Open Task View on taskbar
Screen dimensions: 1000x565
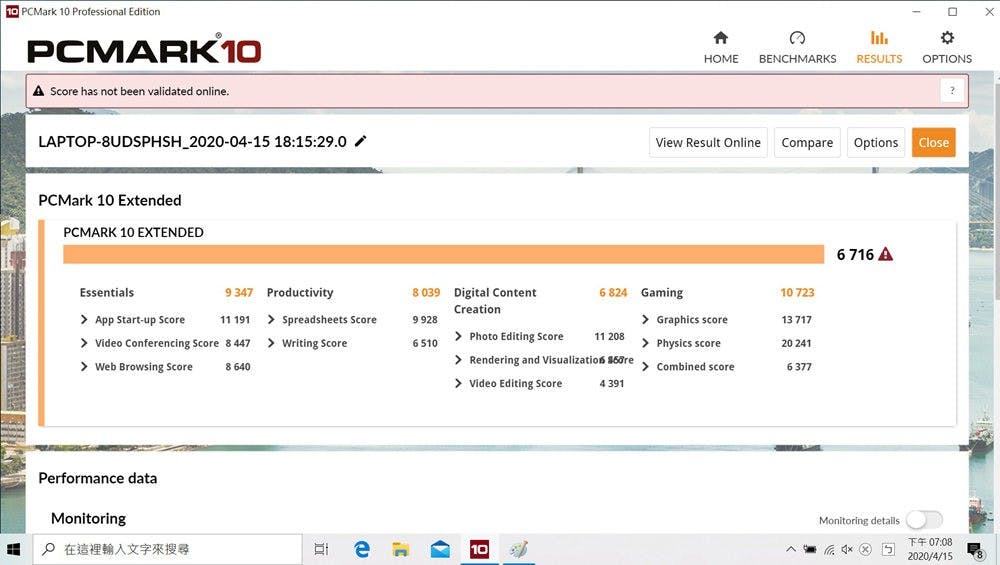coord(321,549)
